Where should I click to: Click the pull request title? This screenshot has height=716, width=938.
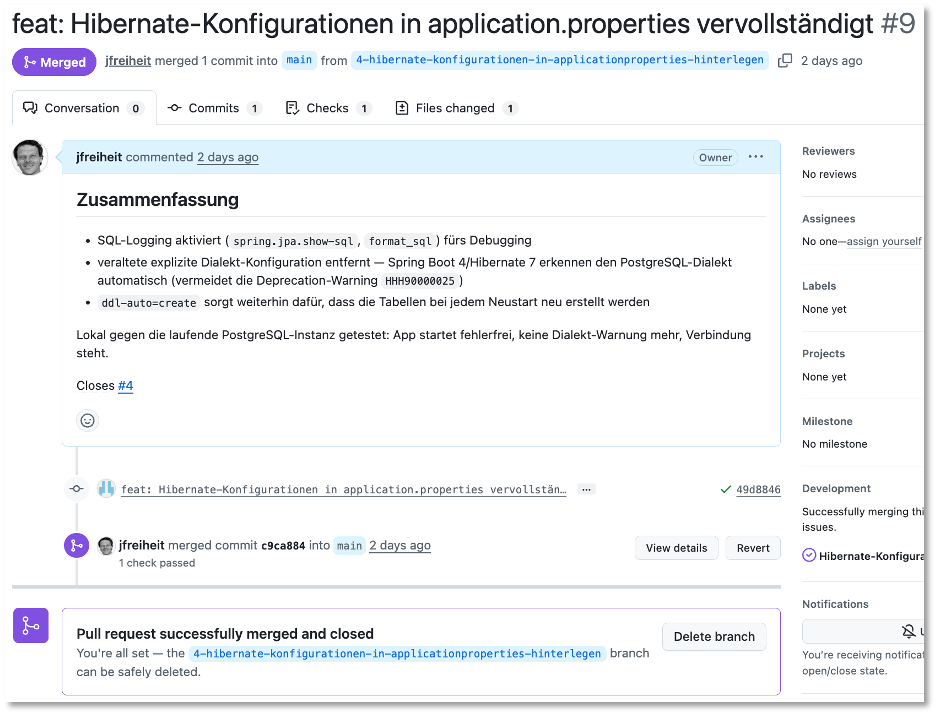443,24
